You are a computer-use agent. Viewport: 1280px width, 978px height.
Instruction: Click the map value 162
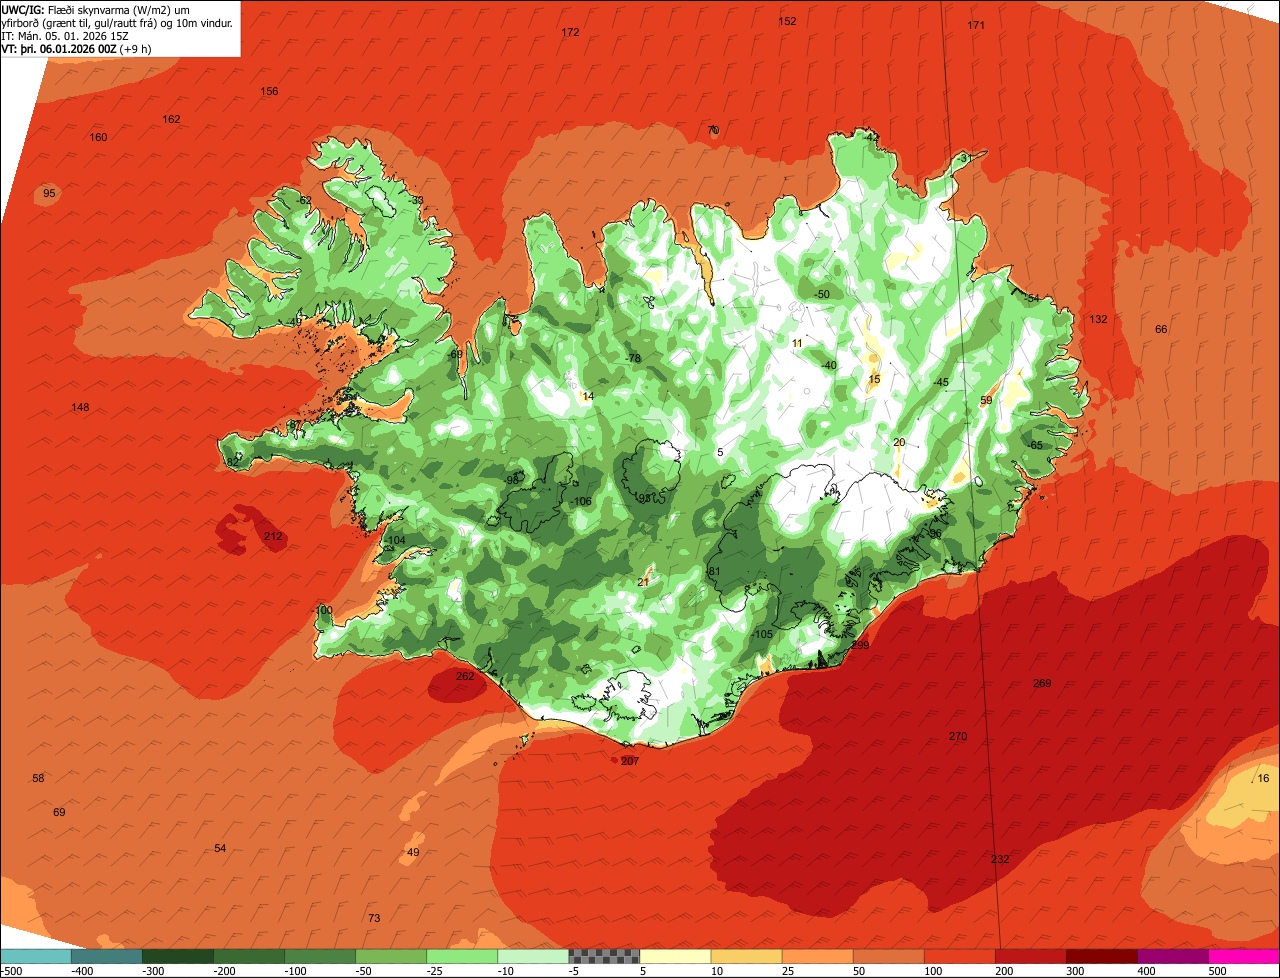pyautogui.click(x=172, y=120)
